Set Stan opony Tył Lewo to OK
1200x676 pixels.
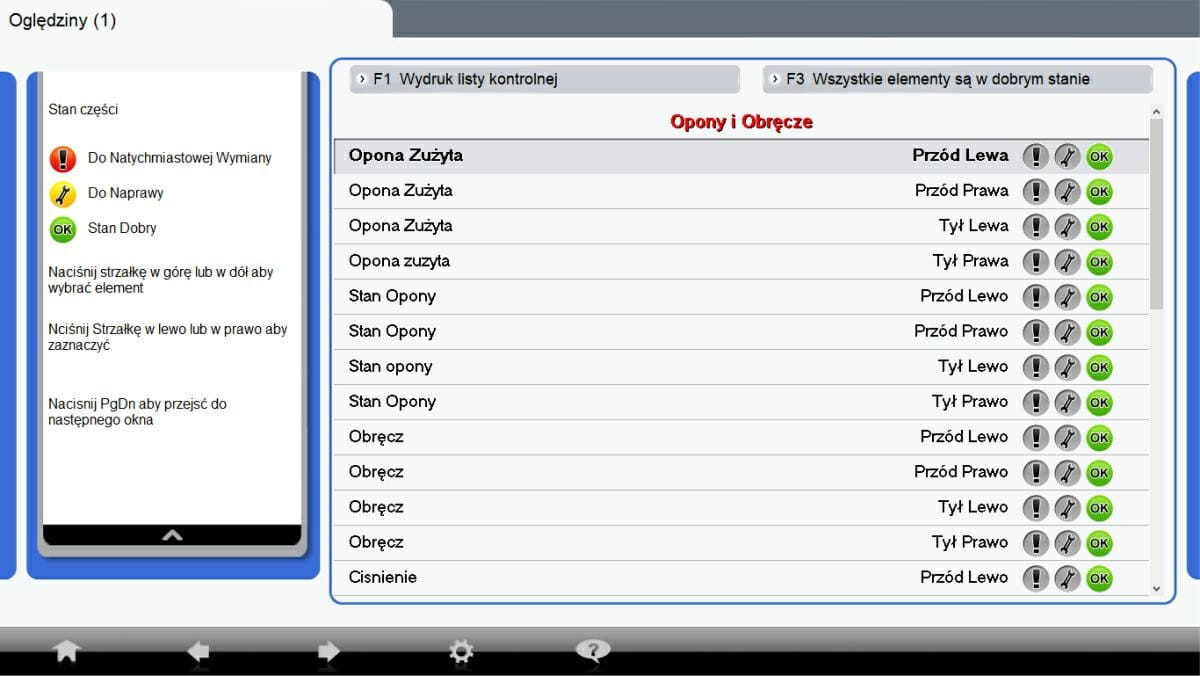pos(1099,367)
